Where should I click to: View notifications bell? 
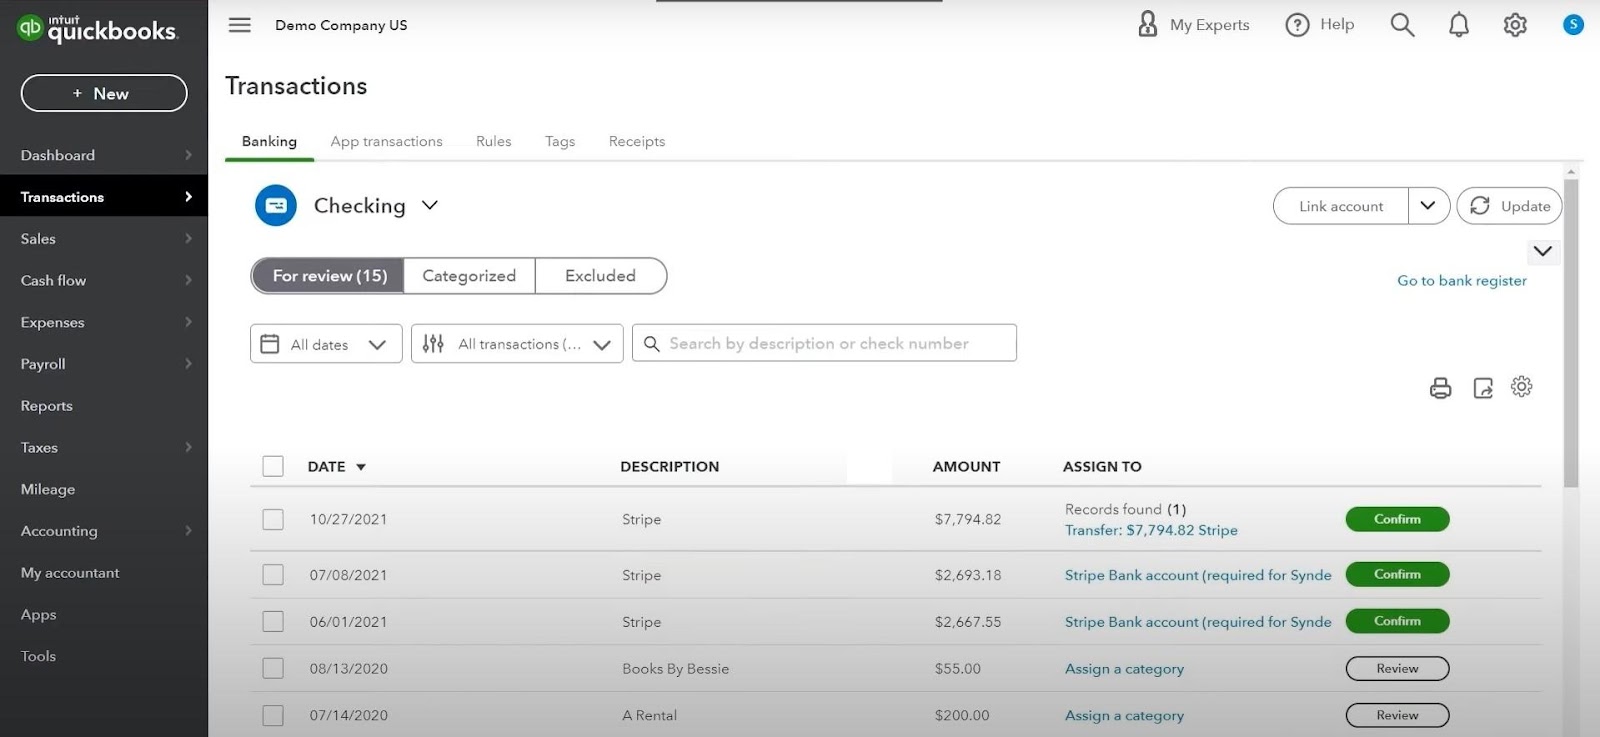(1459, 25)
